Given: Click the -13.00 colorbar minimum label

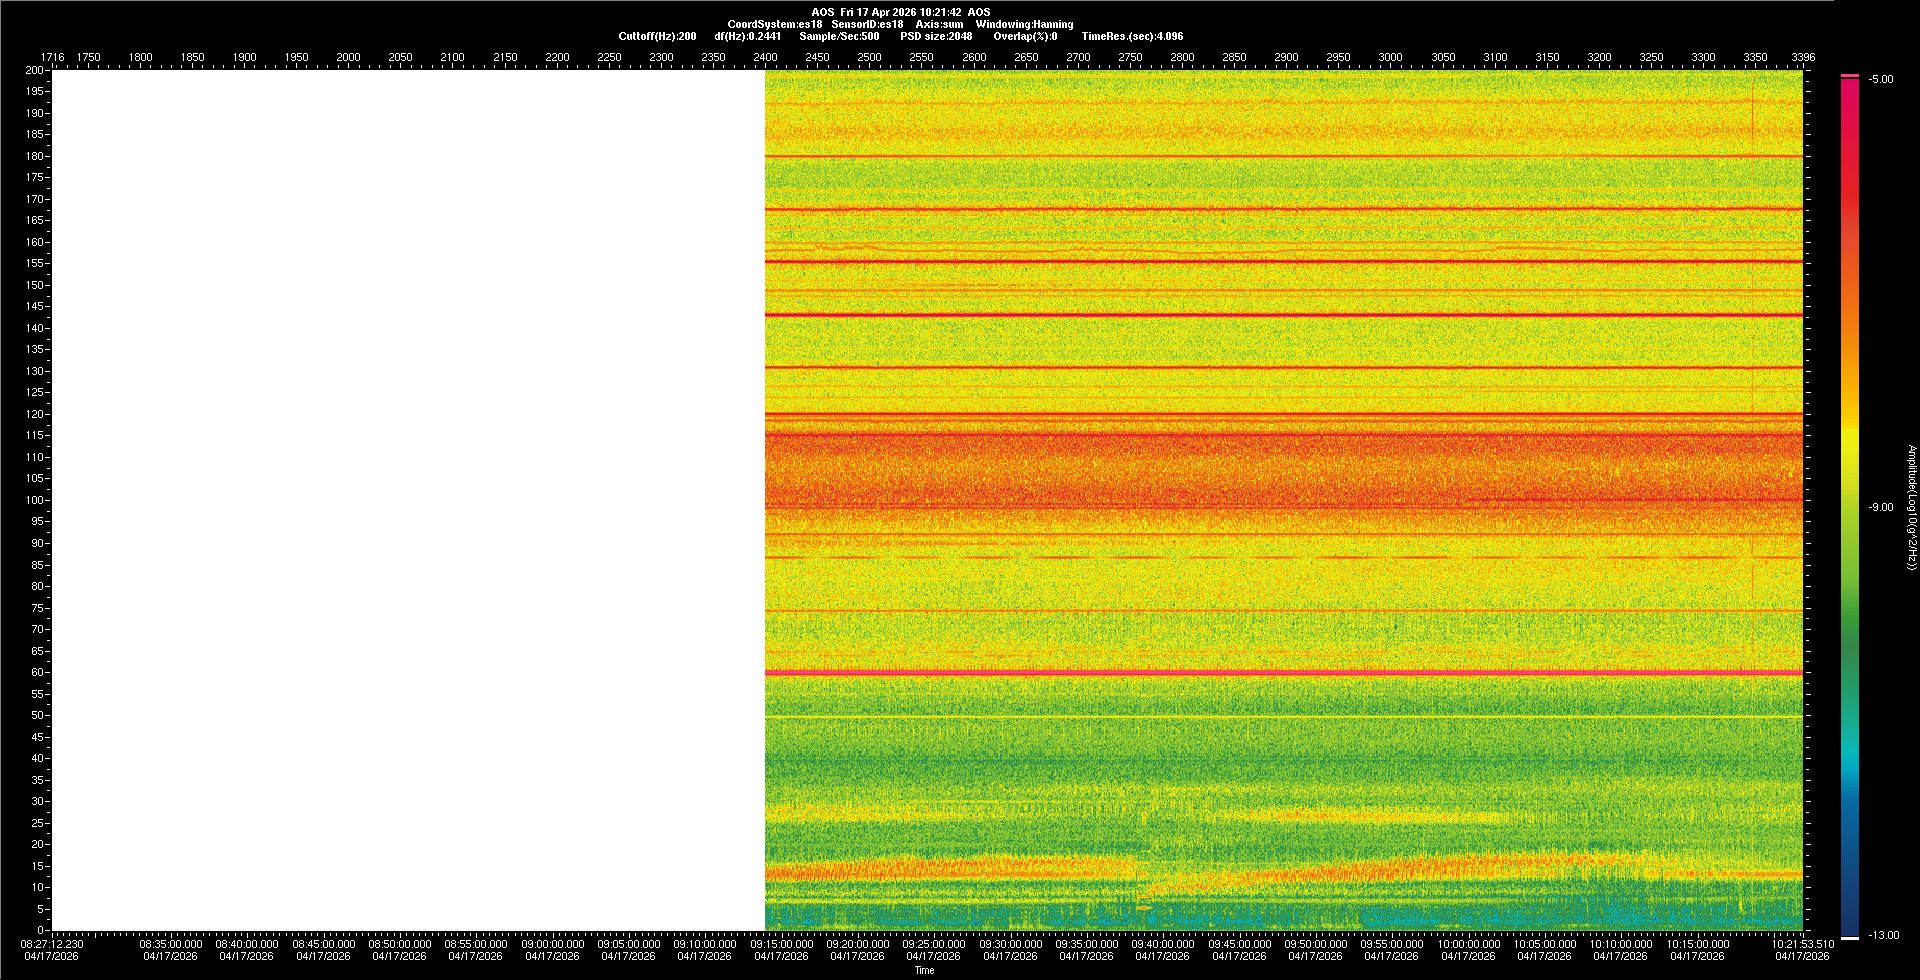Looking at the screenshot, I should tap(1883, 935).
